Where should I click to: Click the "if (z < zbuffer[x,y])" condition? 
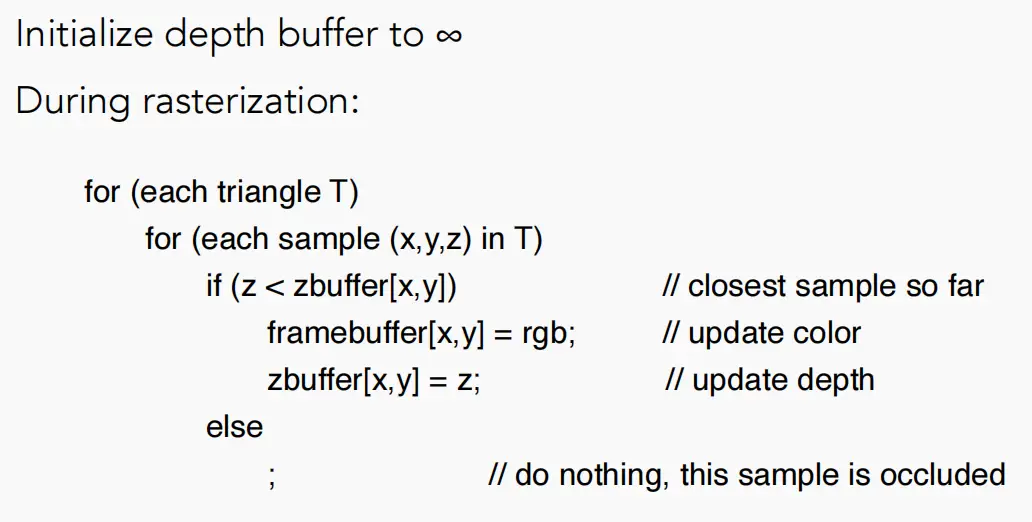click(331, 286)
